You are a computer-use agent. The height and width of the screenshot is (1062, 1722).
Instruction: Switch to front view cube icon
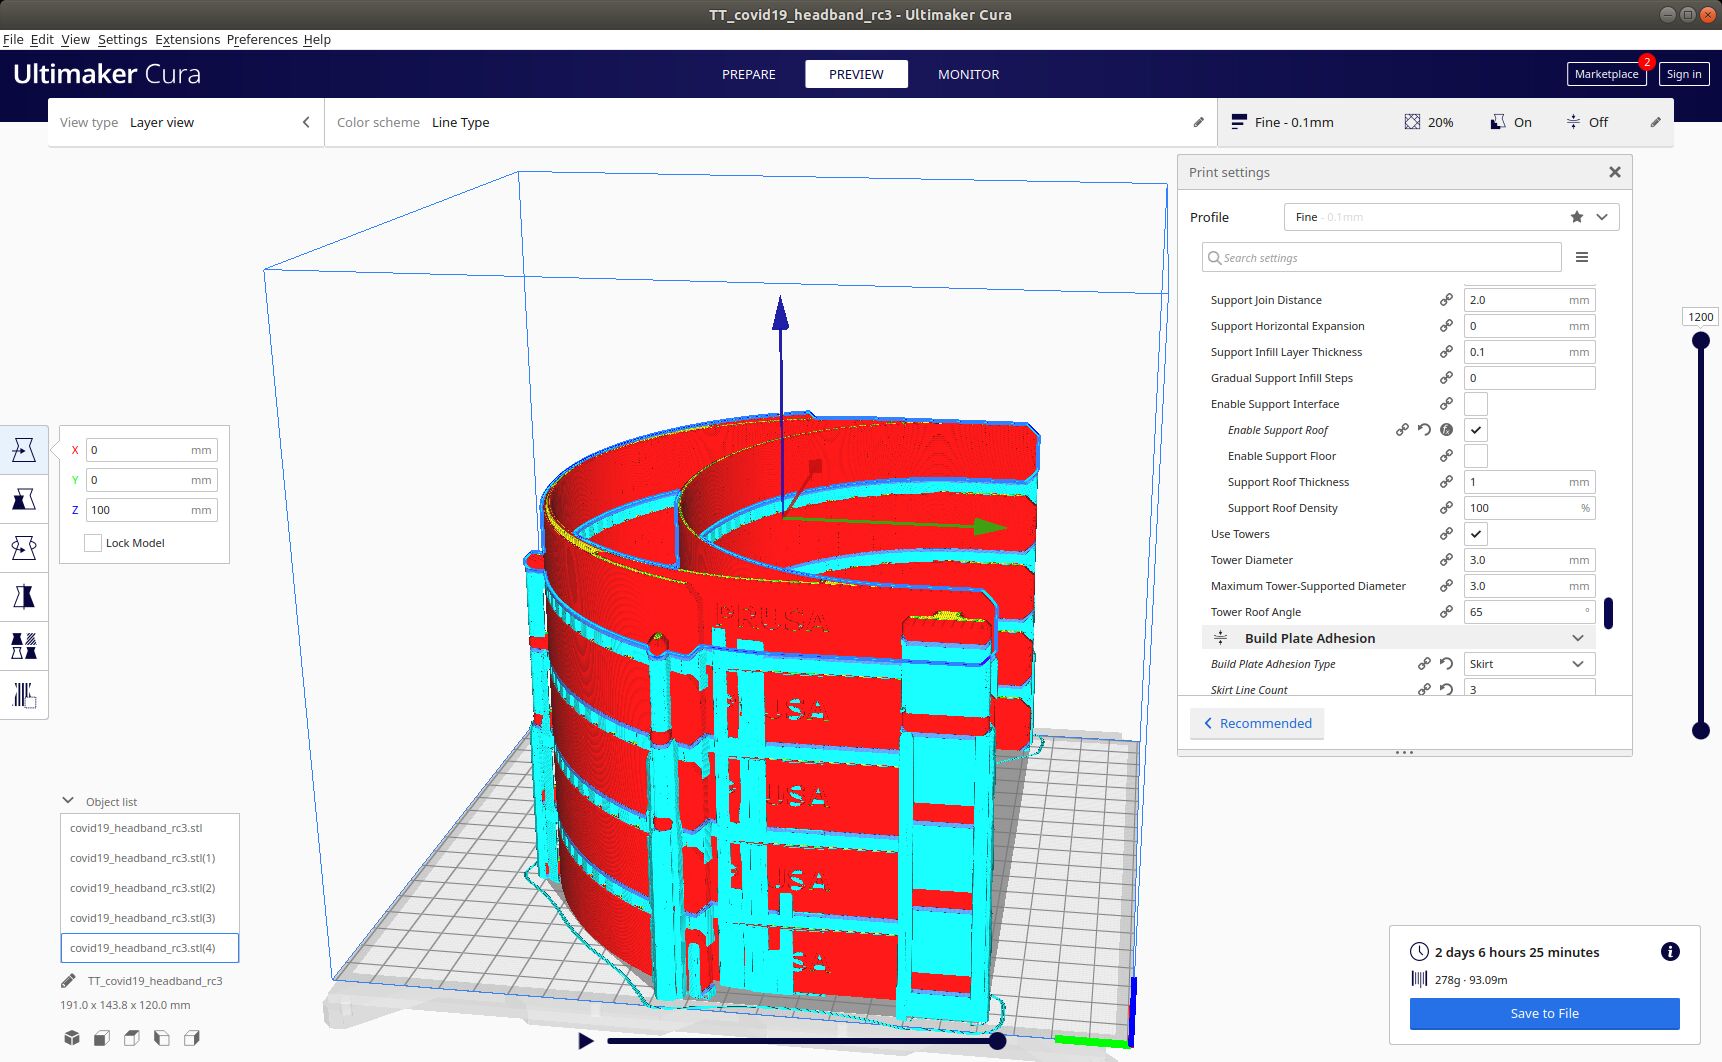[x=102, y=1038]
